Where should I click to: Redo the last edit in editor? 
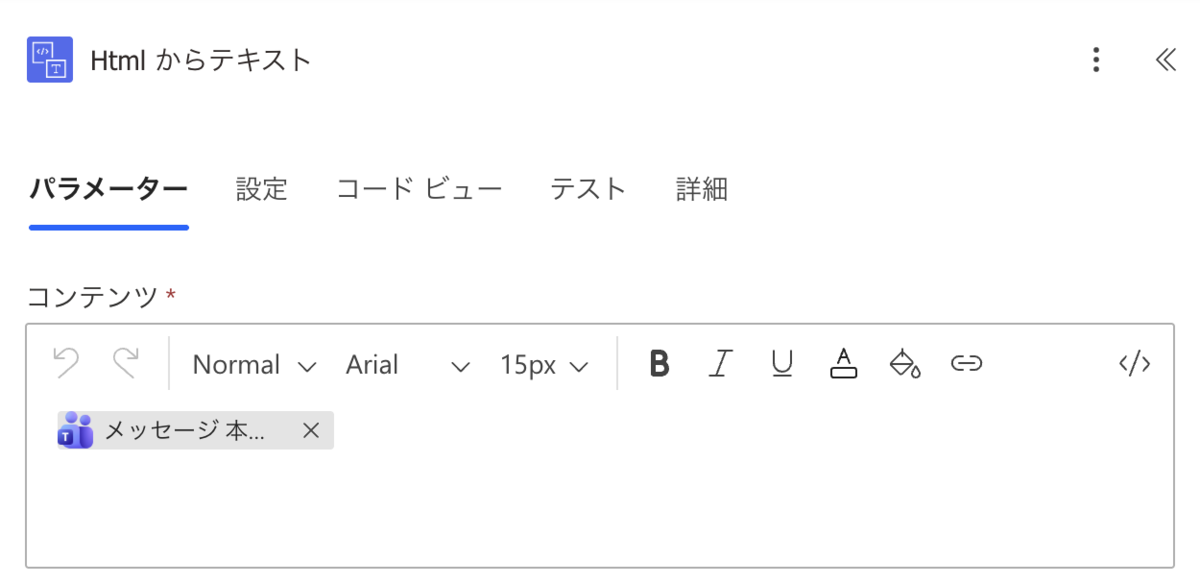(125, 364)
